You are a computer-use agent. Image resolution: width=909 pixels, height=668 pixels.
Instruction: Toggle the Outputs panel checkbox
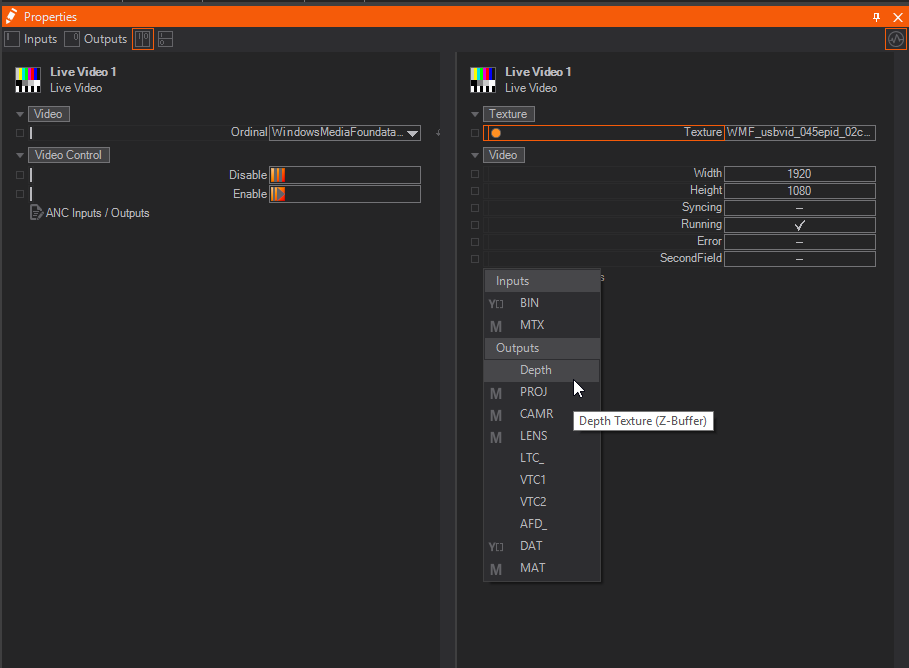click(72, 39)
